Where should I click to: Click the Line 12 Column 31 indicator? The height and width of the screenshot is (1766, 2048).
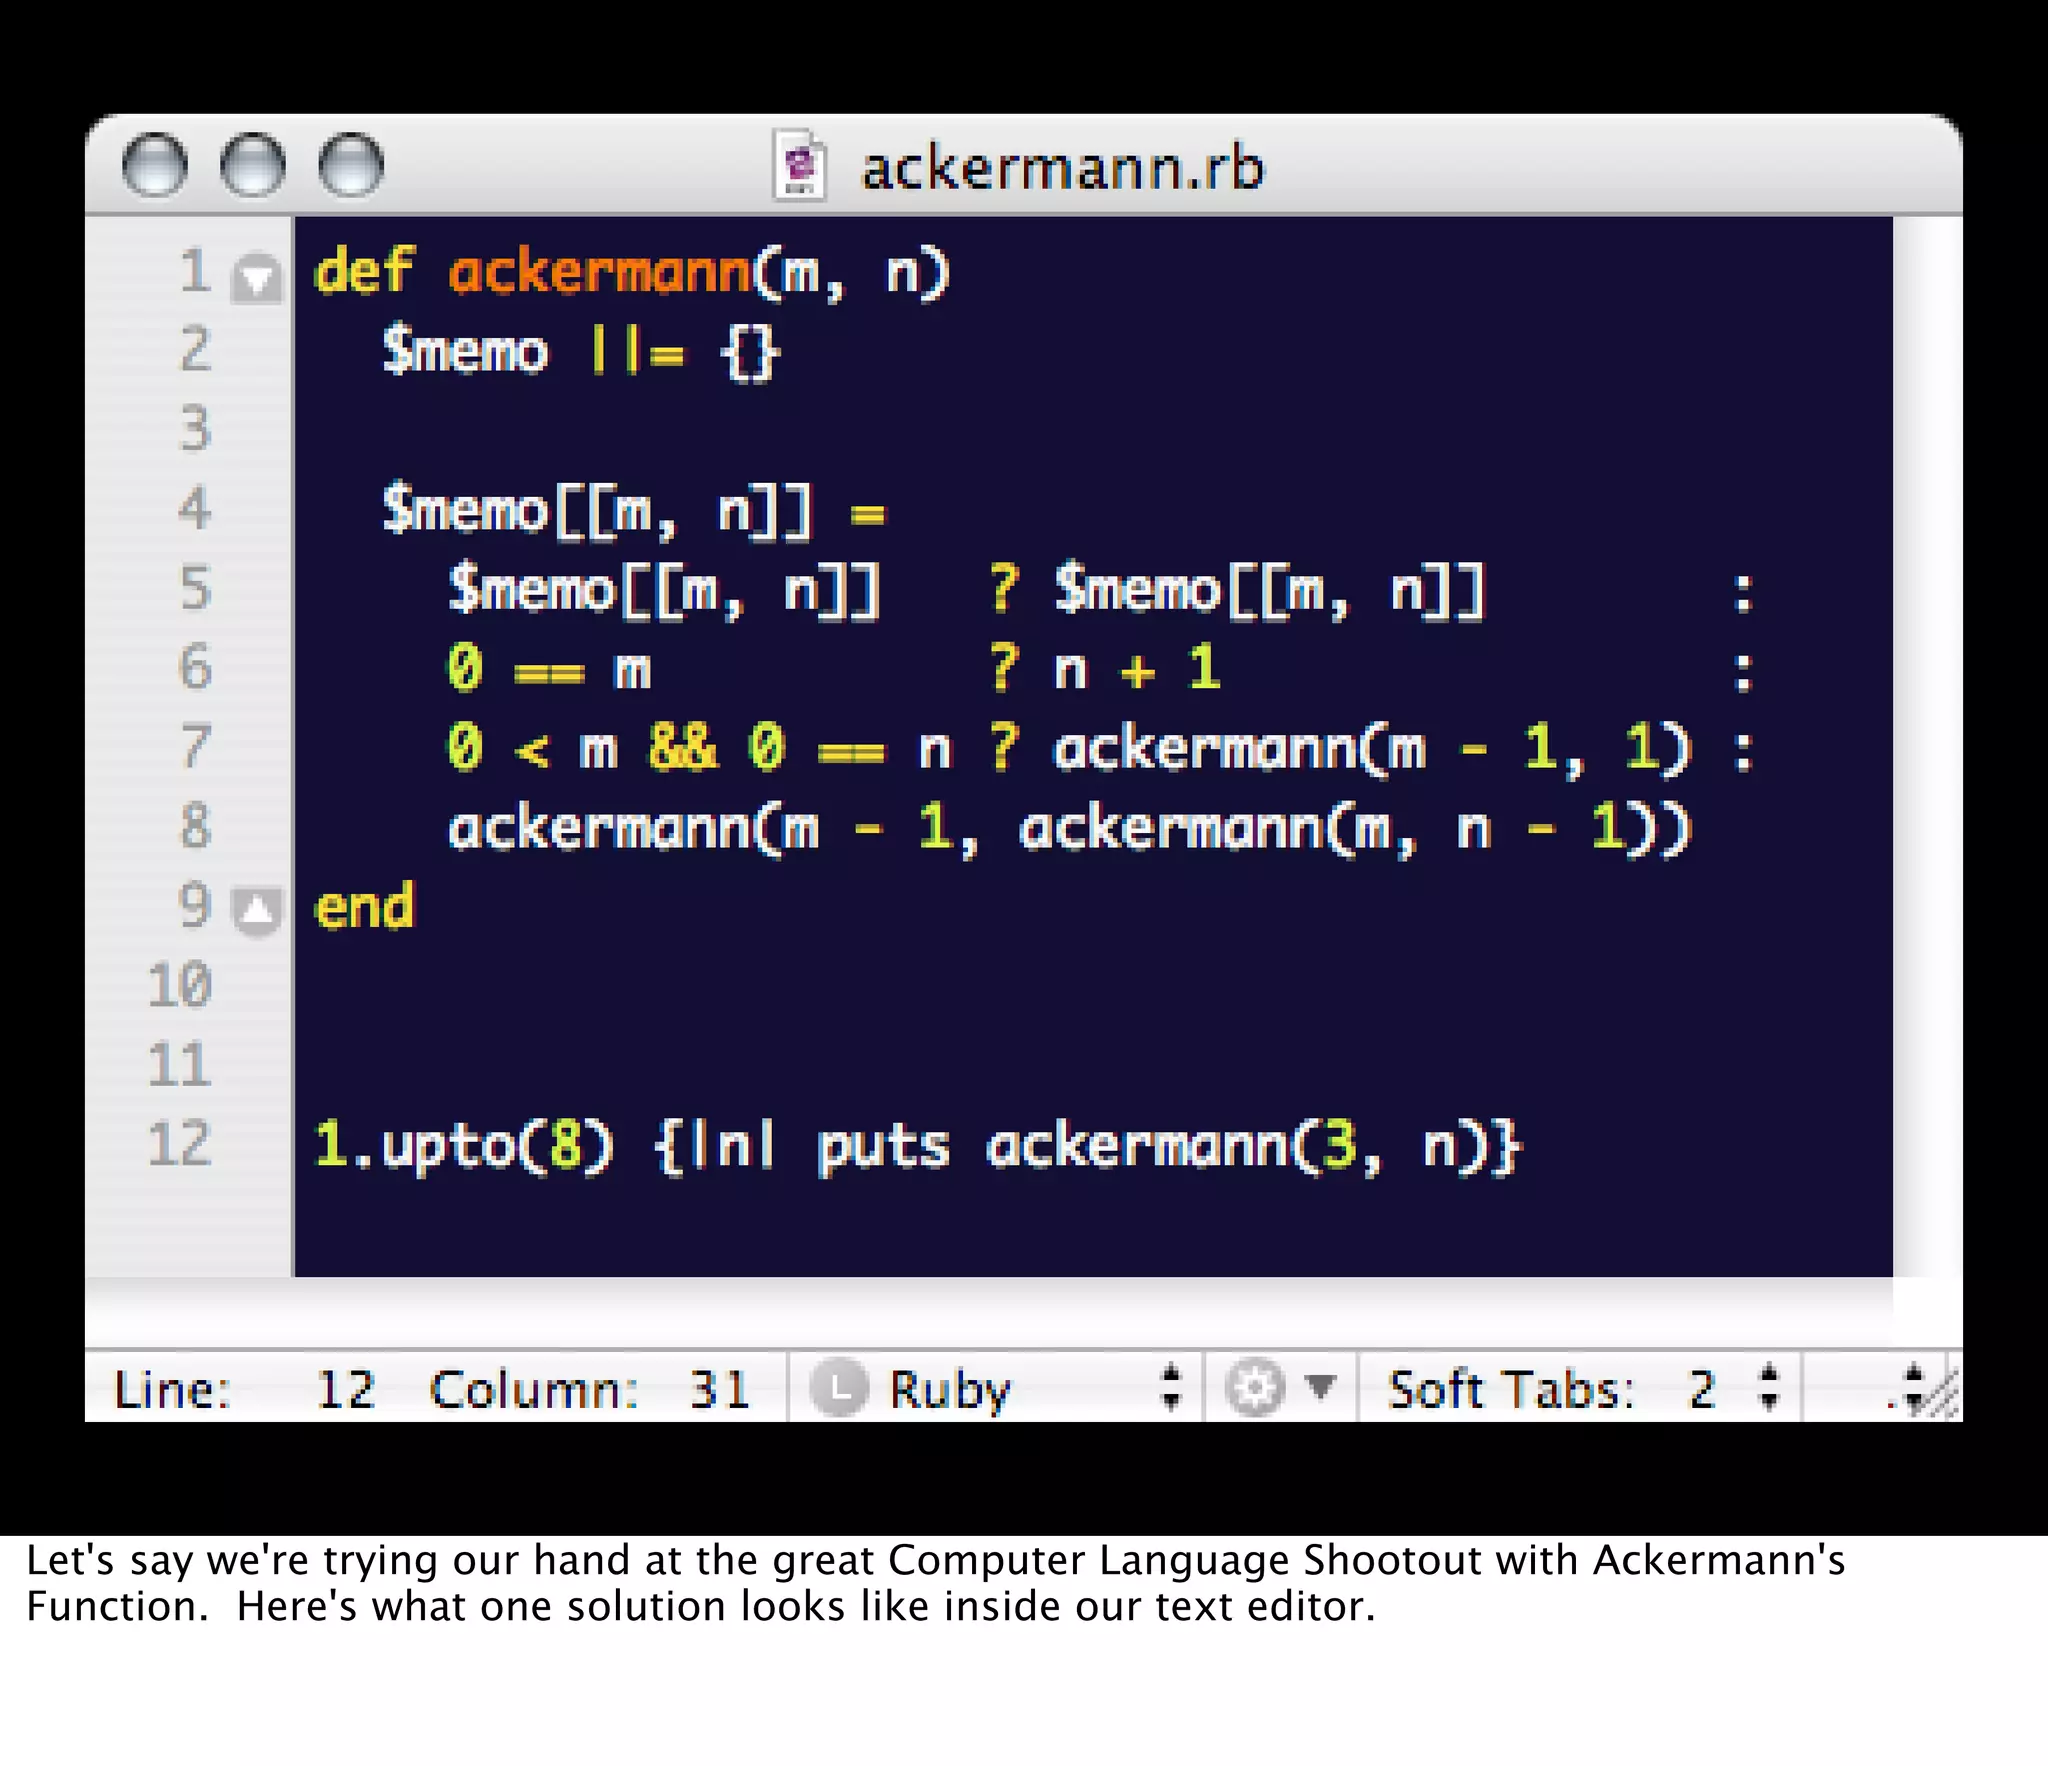coord(433,1389)
